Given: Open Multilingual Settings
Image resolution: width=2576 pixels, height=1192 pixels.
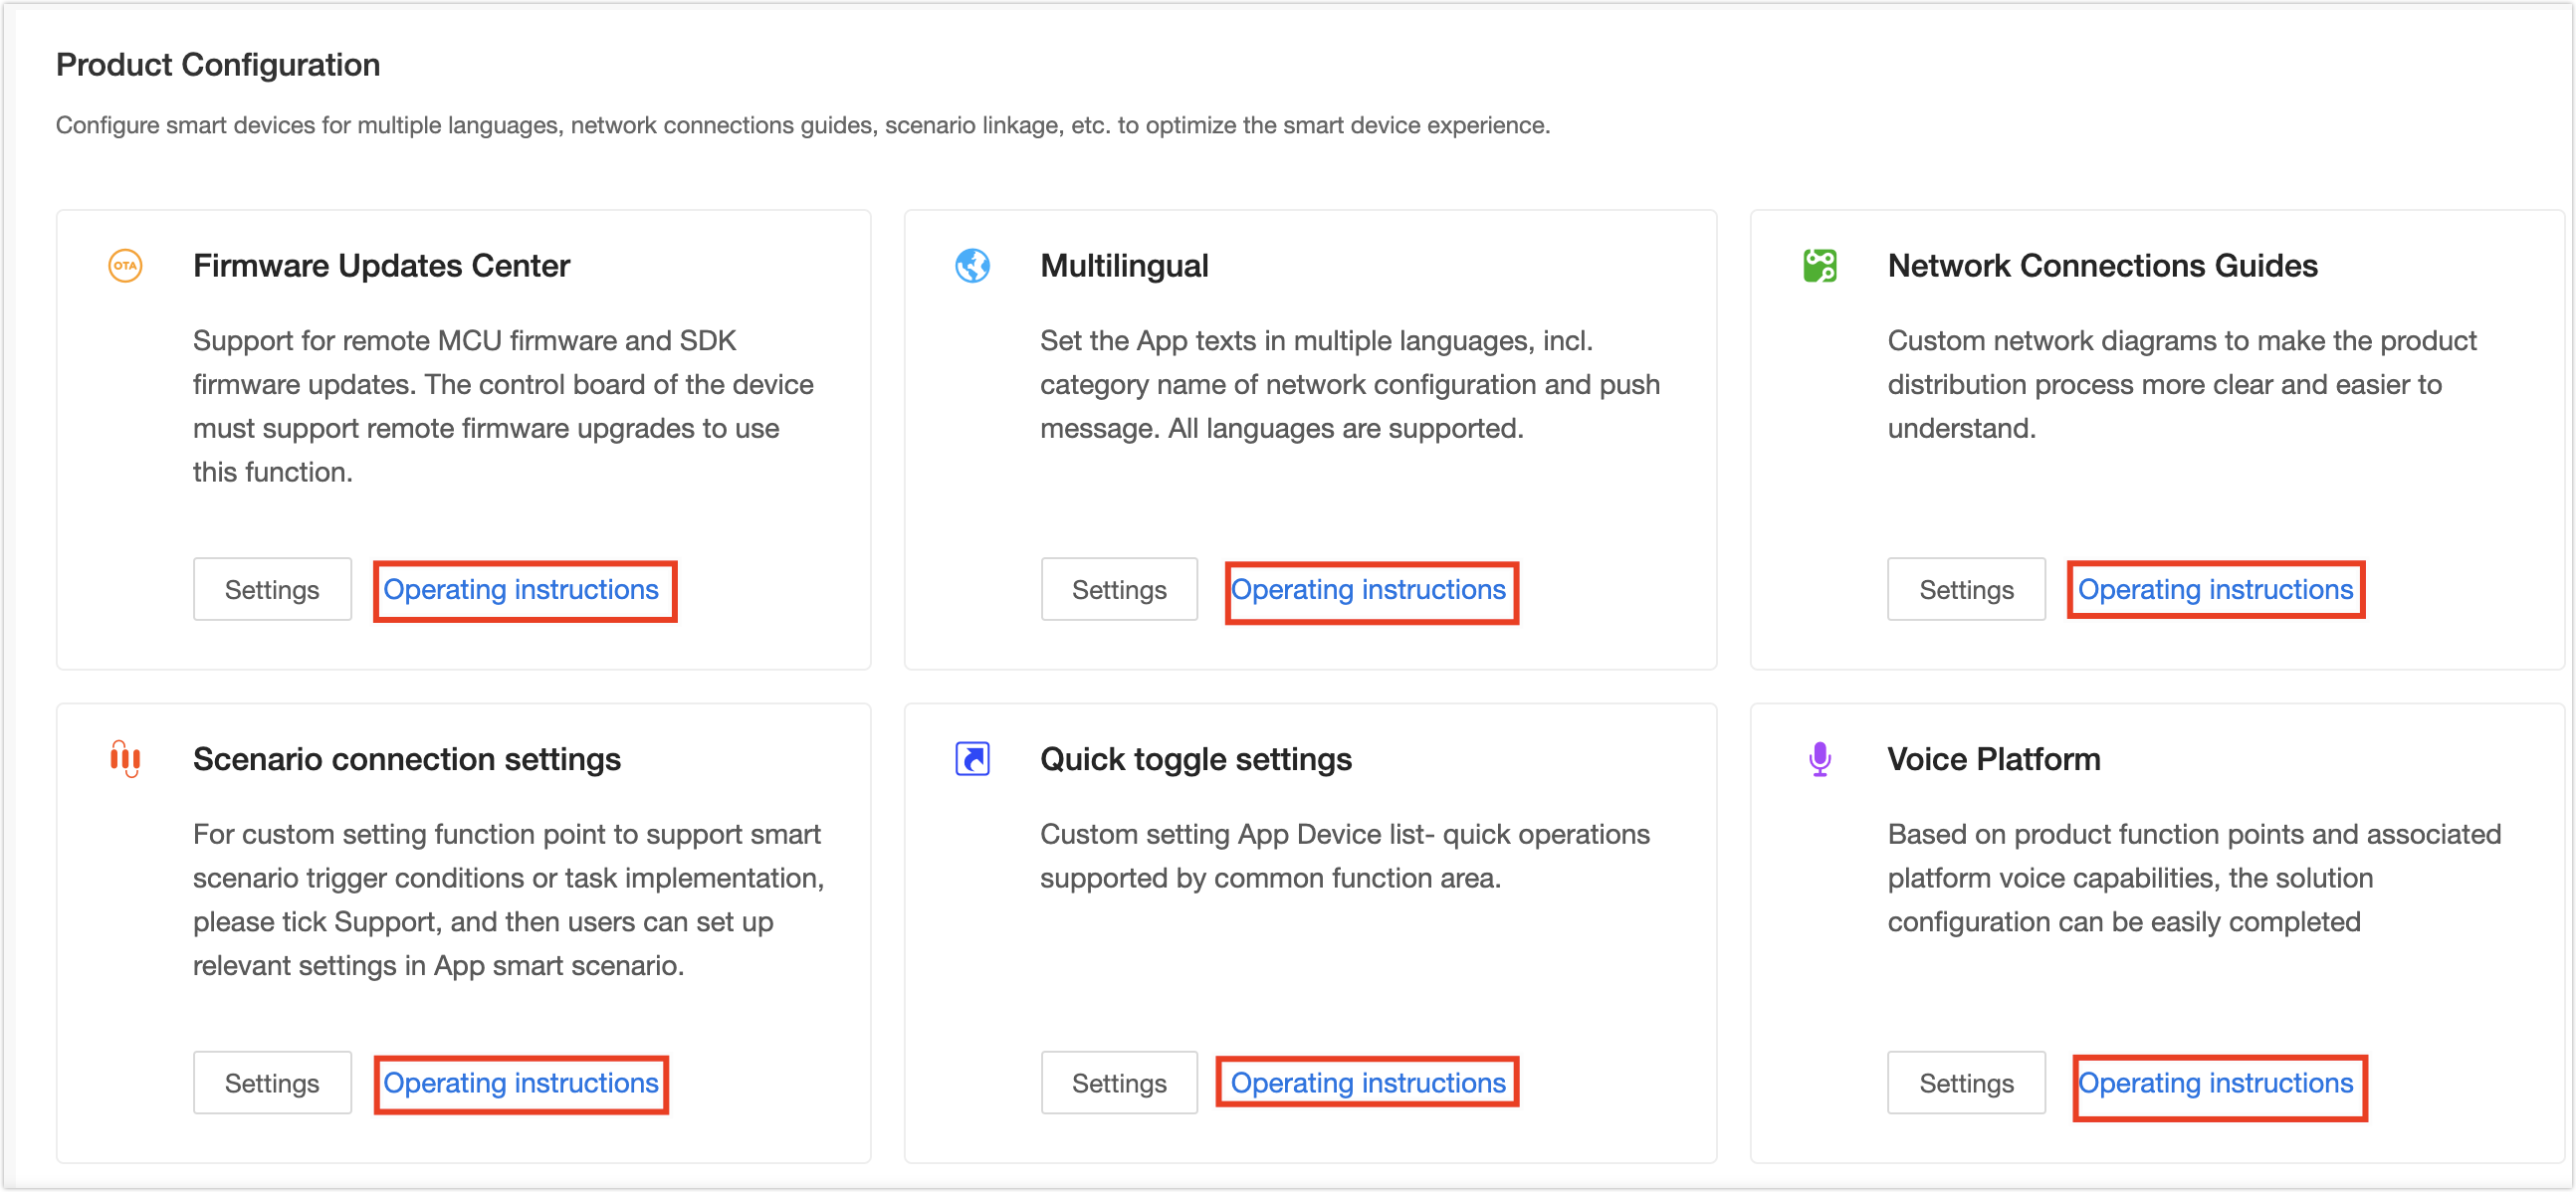Looking at the screenshot, I should (1119, 588).
